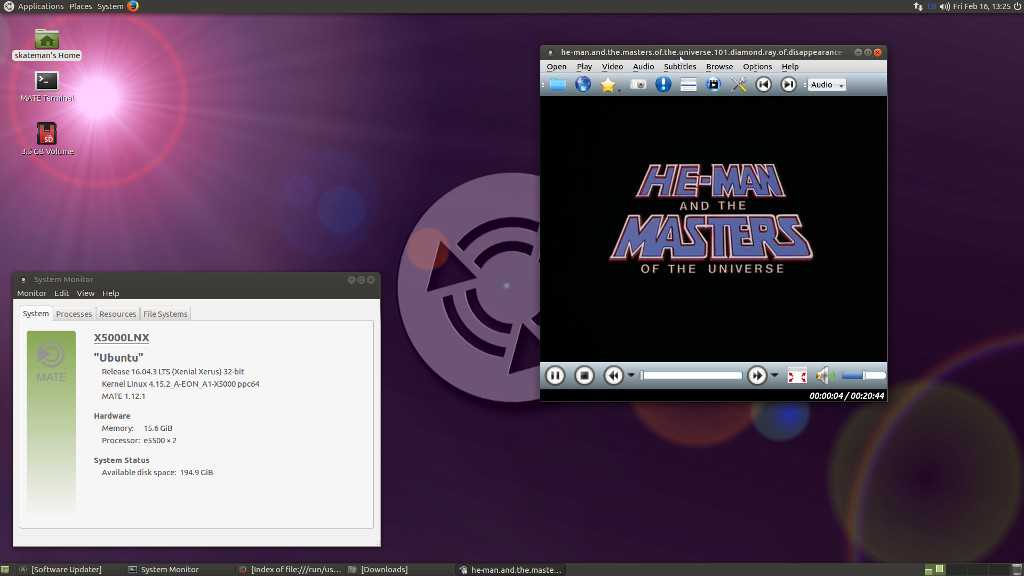This screenshot has width=1024, height=576.
Task: Click the fast forward button
Action: click(x=757, y=376)
